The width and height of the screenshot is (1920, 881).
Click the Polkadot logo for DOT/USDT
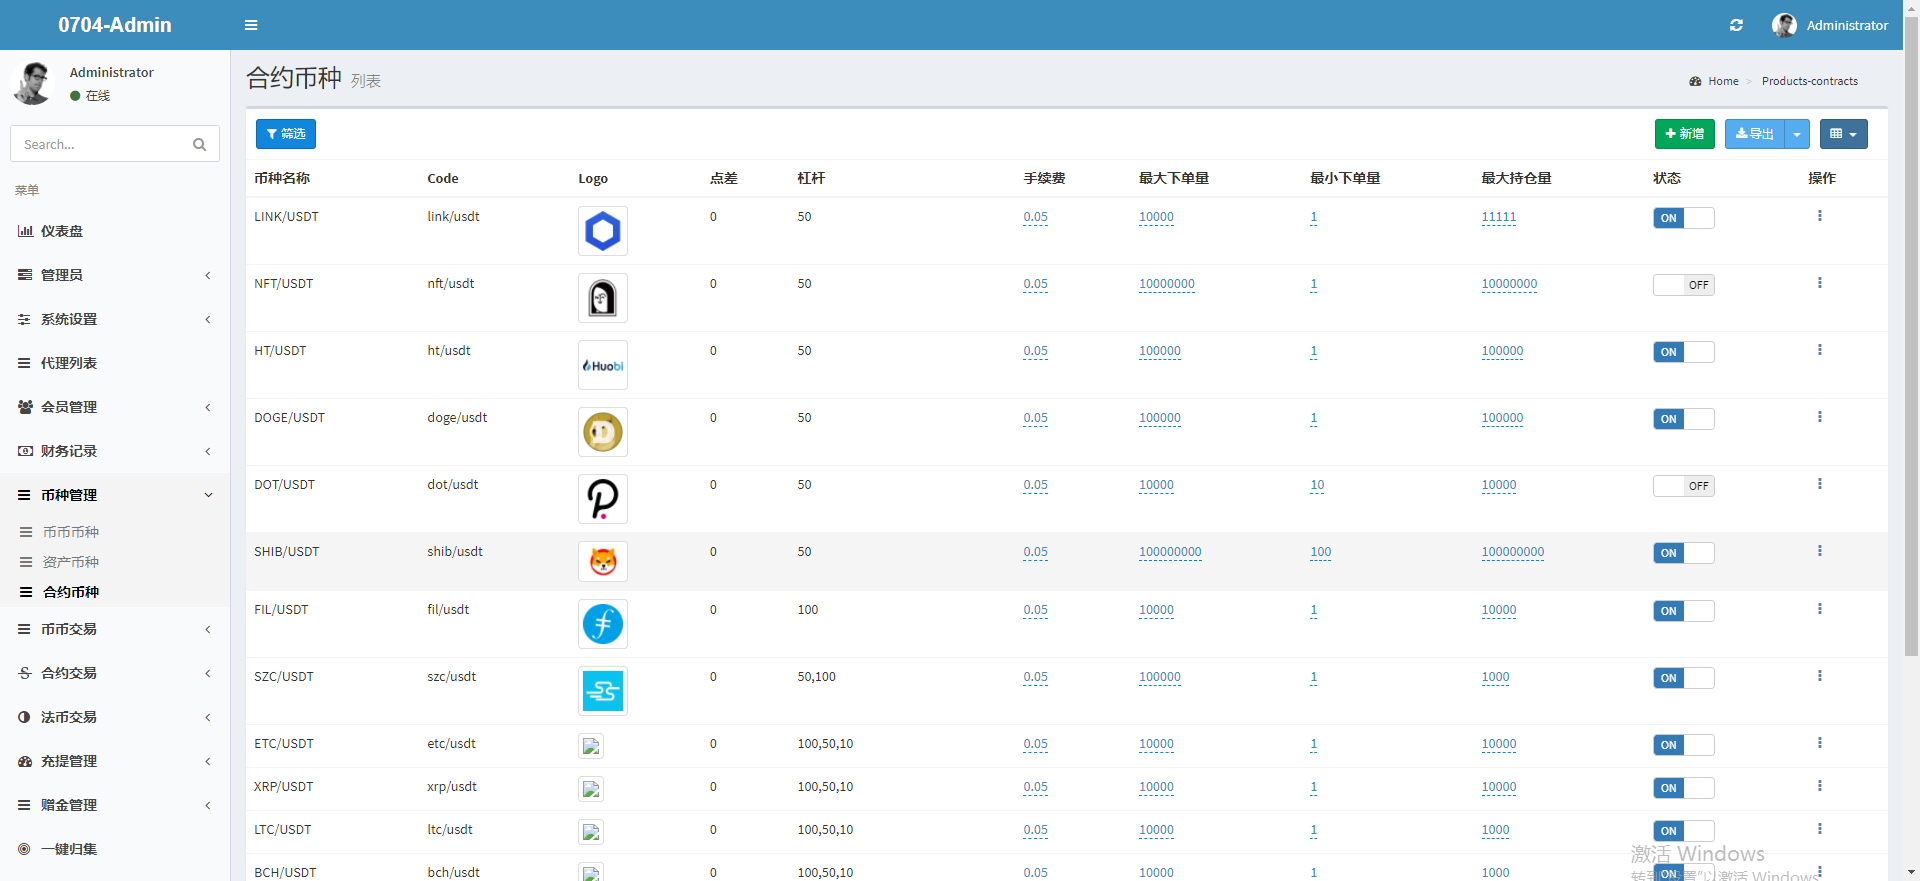tap(603, 499)
